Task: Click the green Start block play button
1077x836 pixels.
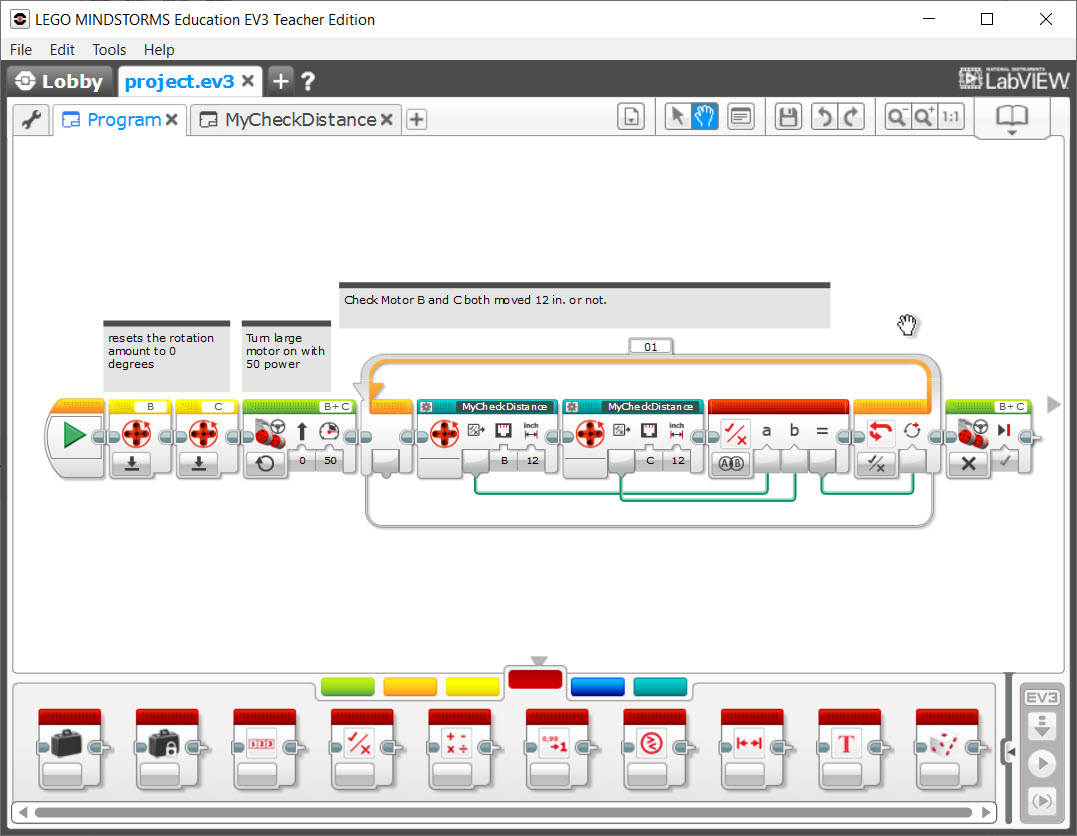Action: point(74,436)
